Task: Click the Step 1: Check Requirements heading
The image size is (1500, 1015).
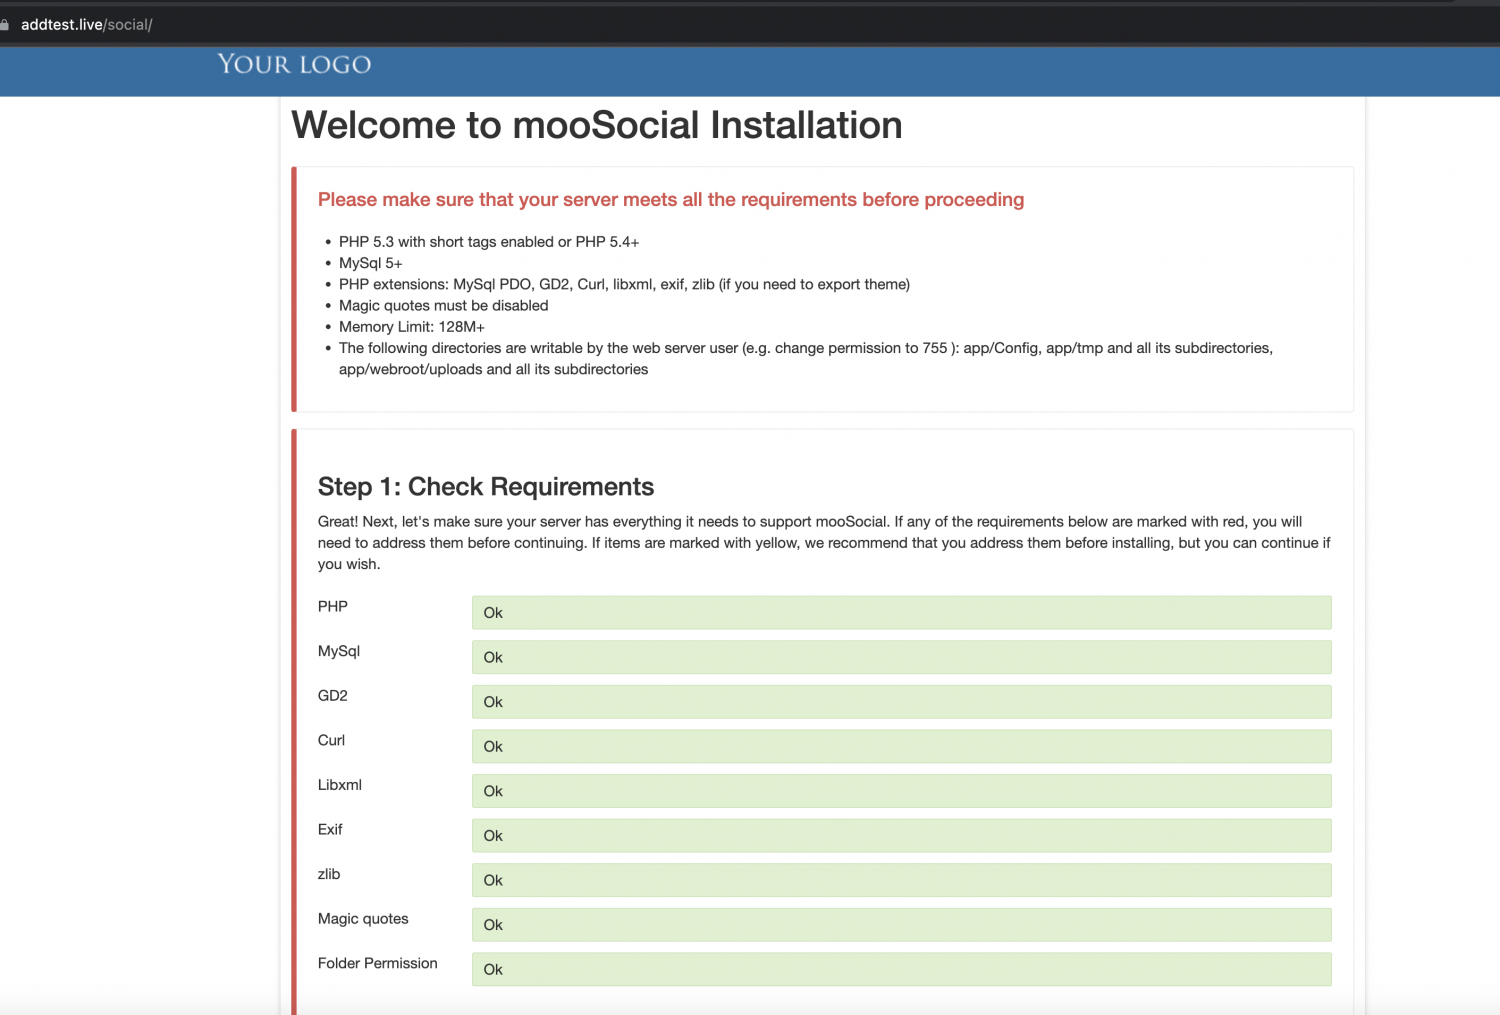Action: [486, 486]
